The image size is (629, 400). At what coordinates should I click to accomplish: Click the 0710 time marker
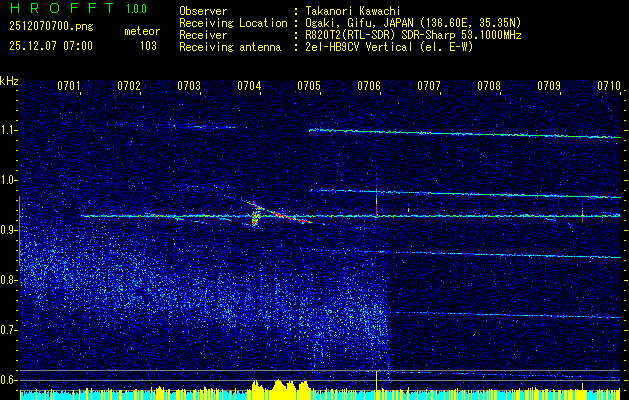tap(609, 85)
